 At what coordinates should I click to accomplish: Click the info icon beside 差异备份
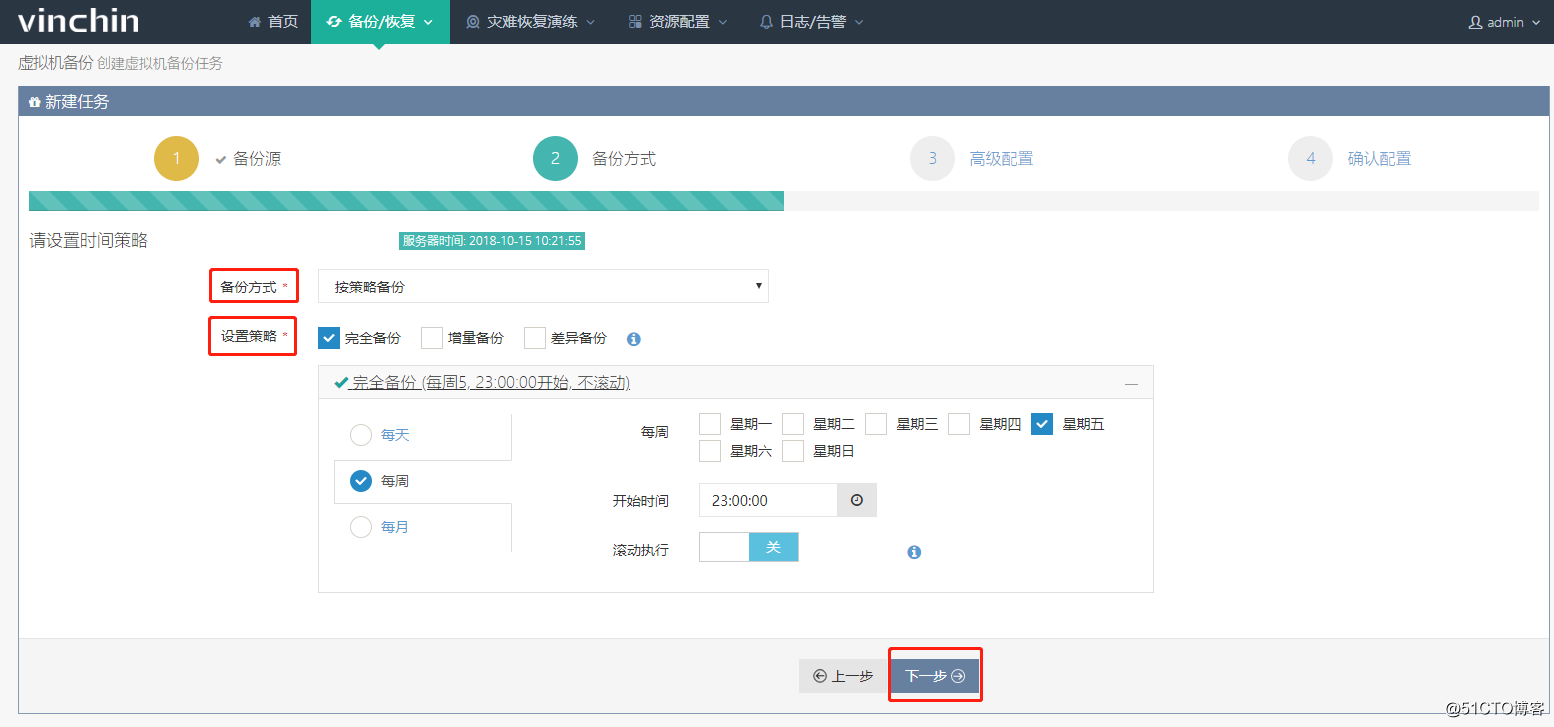coord(633,339)
